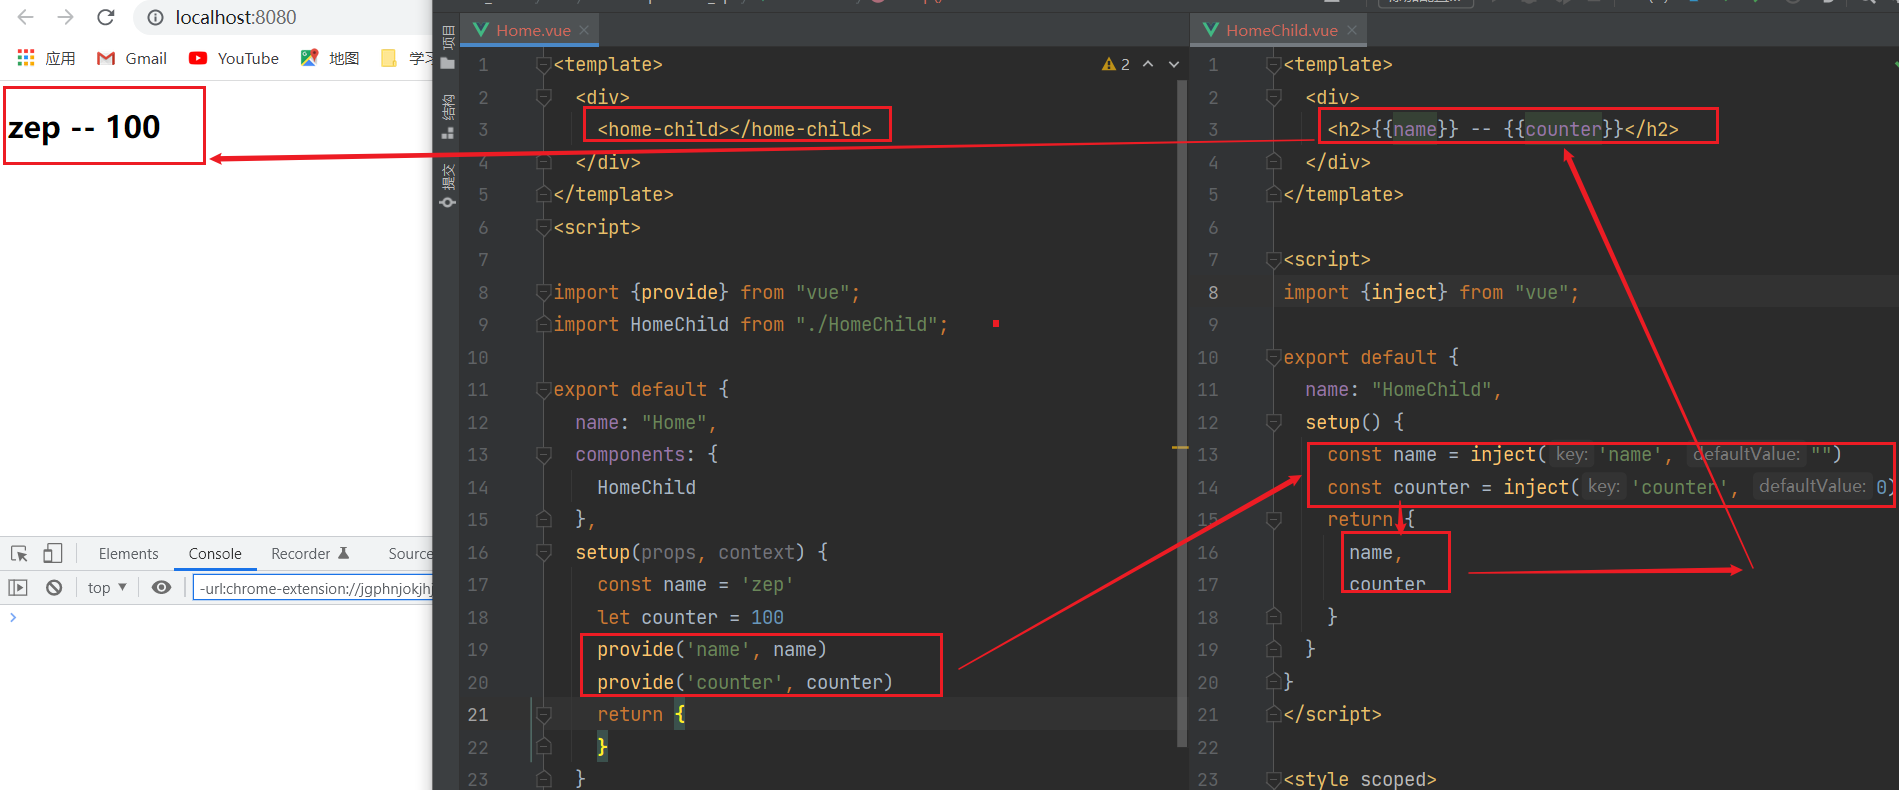Screen dimensions: 1899x790
Task: Collapse the imports fold in Home.vue line 8
Action: click(544, 292)
